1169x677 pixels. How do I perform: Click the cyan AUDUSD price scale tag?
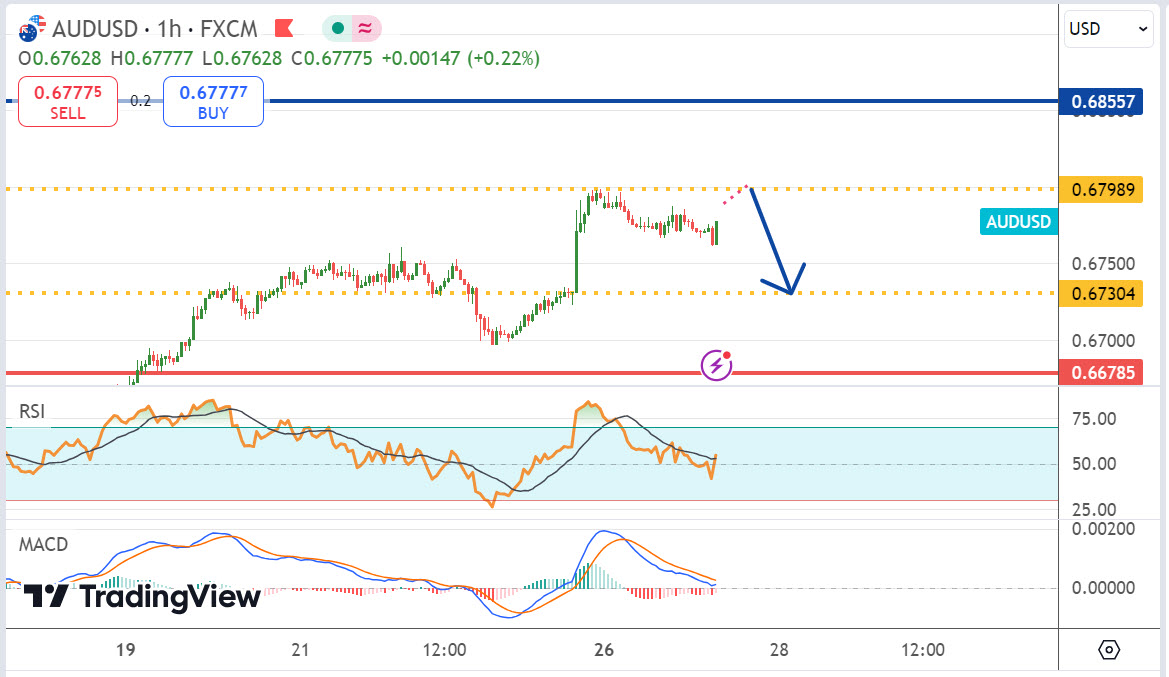tap(1018, 222)
